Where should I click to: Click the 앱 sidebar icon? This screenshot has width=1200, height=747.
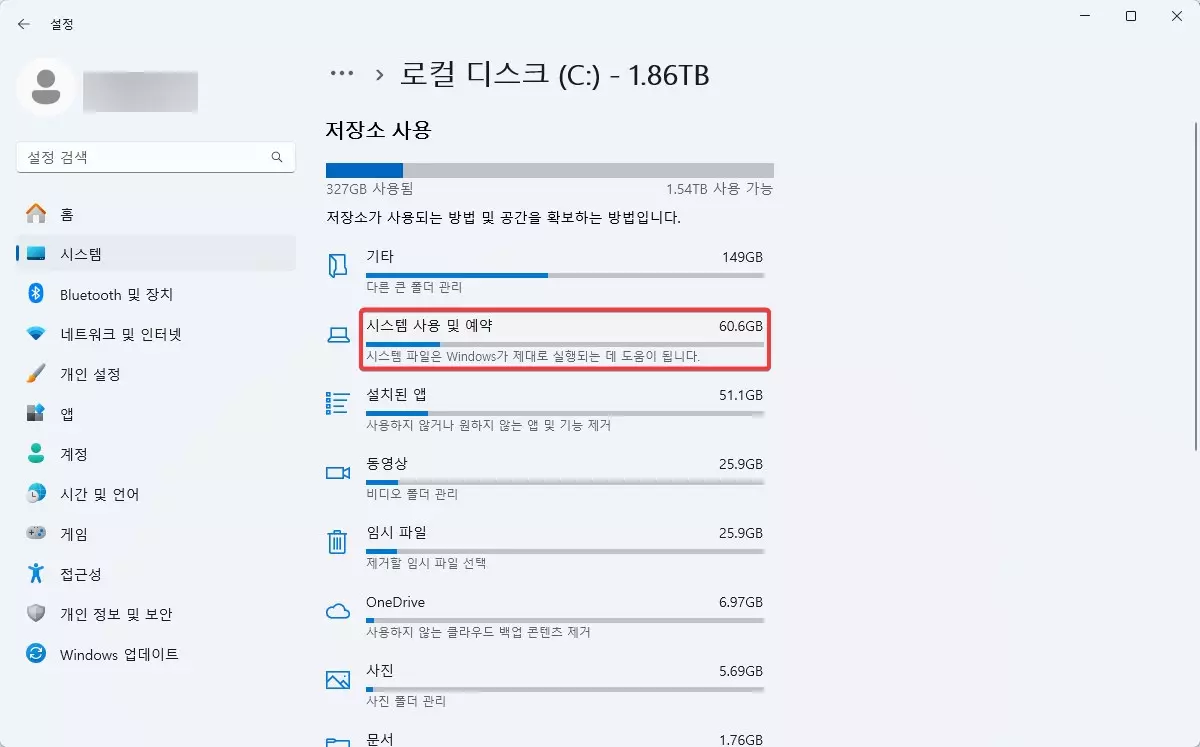click(34, 413)
